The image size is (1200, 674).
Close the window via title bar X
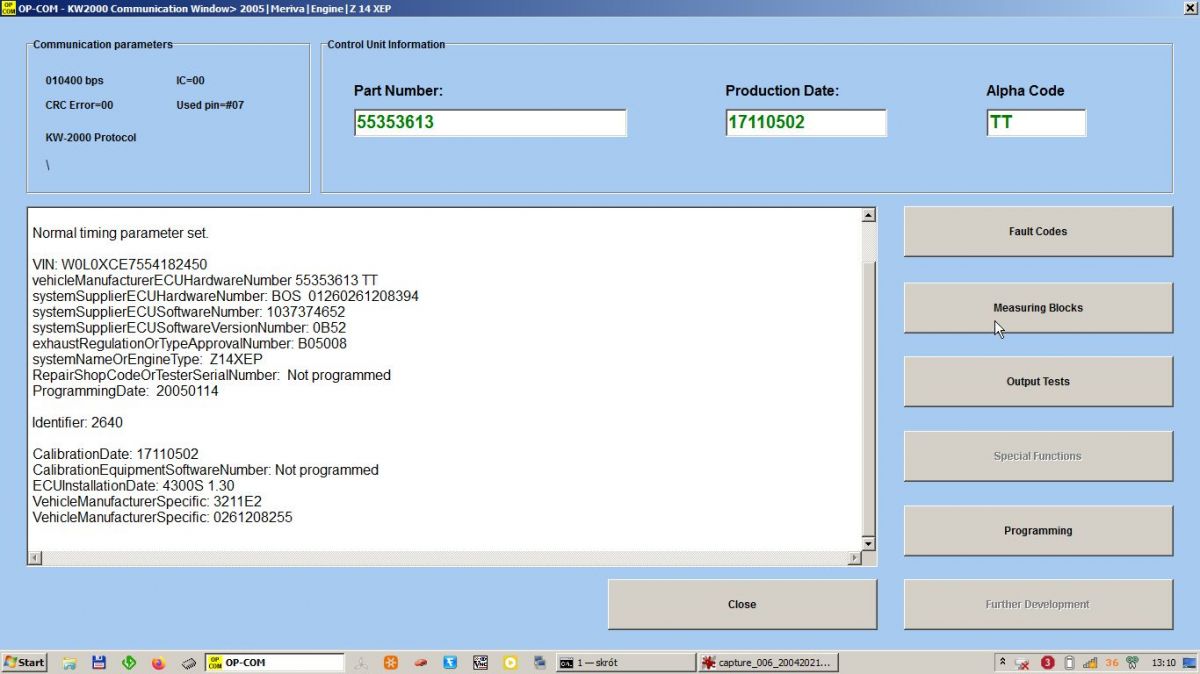pyautogui.click(x=1189, y=8)
